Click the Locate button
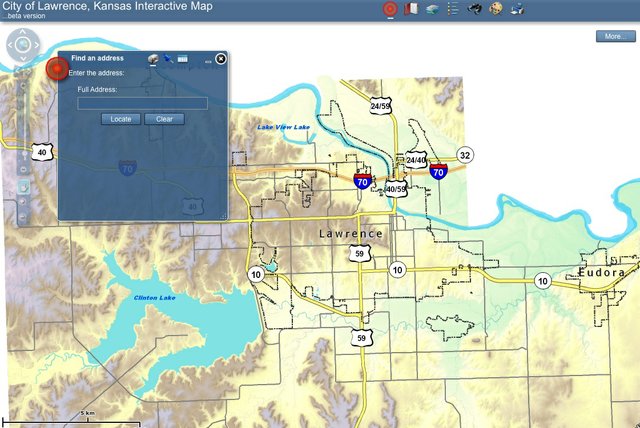 point(121,119)
